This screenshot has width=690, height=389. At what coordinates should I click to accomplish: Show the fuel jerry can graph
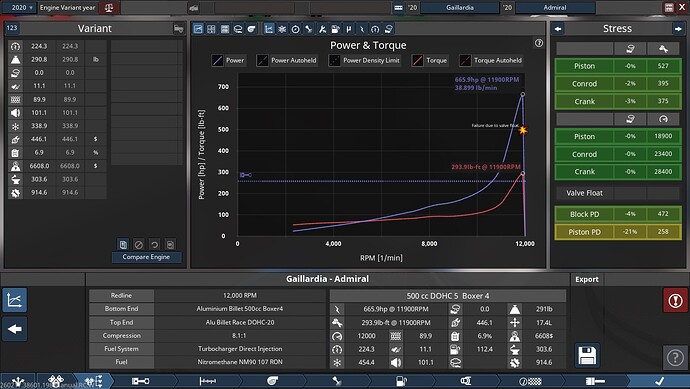tap(335, 29)
